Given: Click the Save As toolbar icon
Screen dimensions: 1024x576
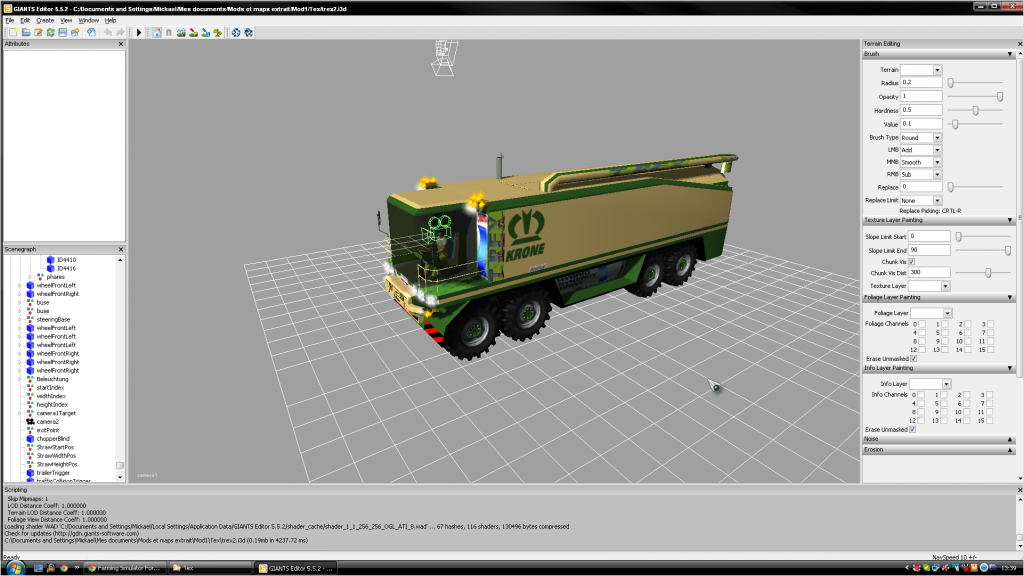Looking at the screenshot, I should (75, 33).
